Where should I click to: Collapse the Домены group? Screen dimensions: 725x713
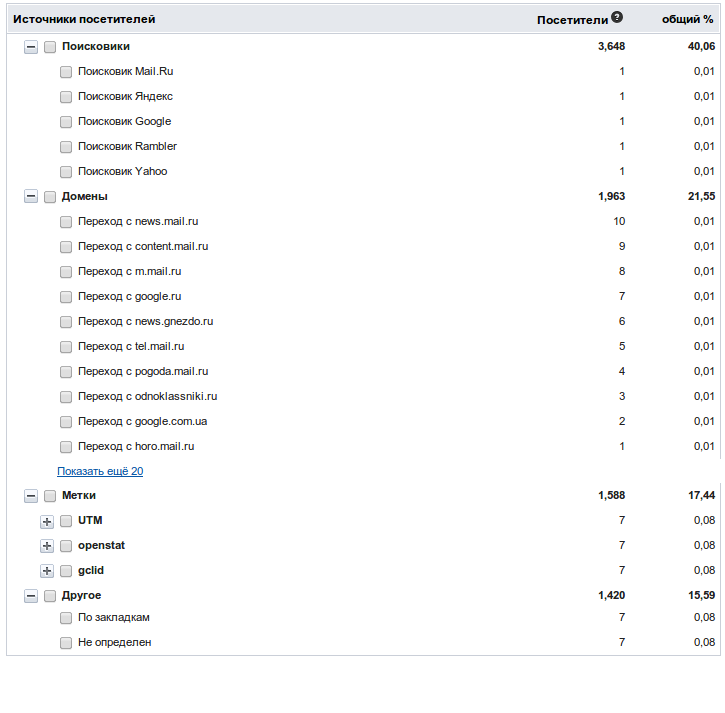31,197
